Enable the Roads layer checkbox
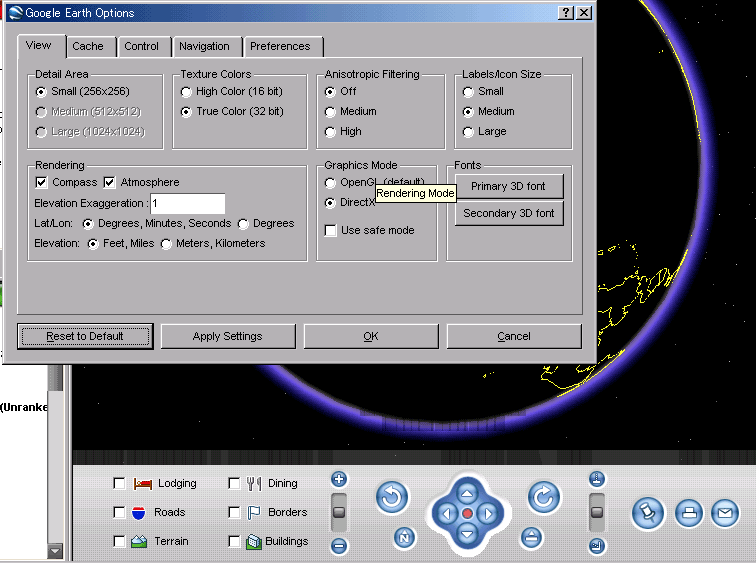Image resolution: width=756 pixels, height=563 pixels. 119,512
